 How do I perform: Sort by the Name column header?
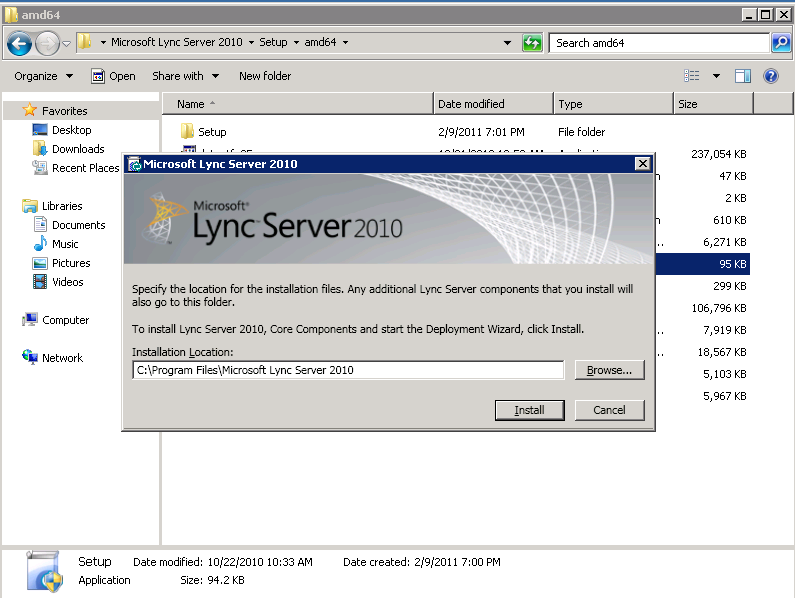click(x=298, y=104)
